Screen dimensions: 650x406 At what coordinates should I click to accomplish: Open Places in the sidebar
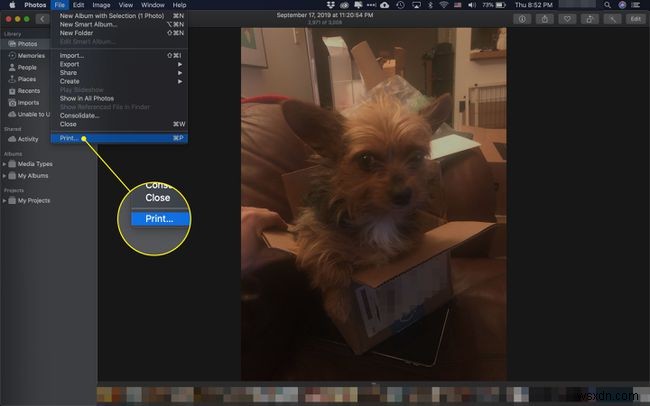(x=25, y=79)
